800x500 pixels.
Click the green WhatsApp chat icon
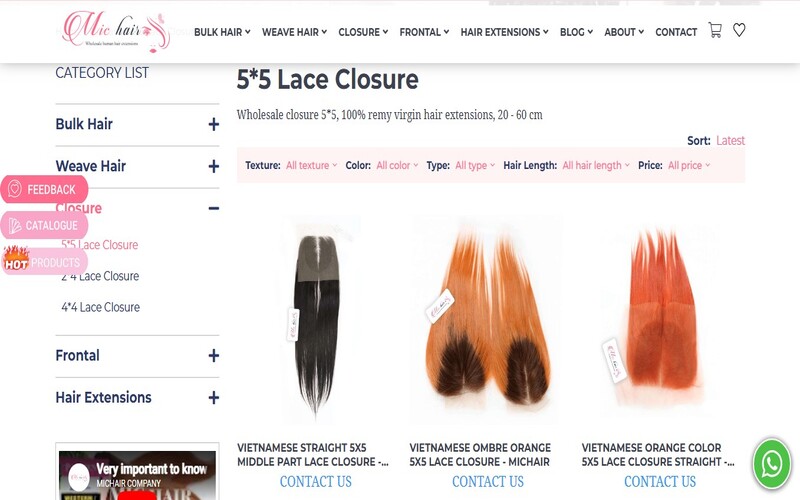point(772,464)
